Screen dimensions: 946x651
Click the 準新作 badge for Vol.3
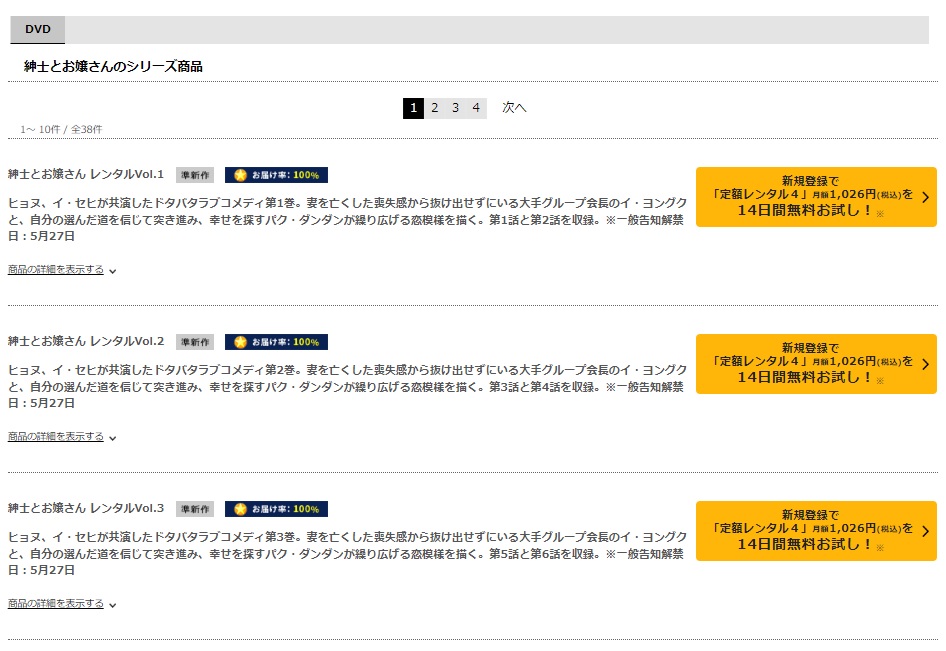195,509
